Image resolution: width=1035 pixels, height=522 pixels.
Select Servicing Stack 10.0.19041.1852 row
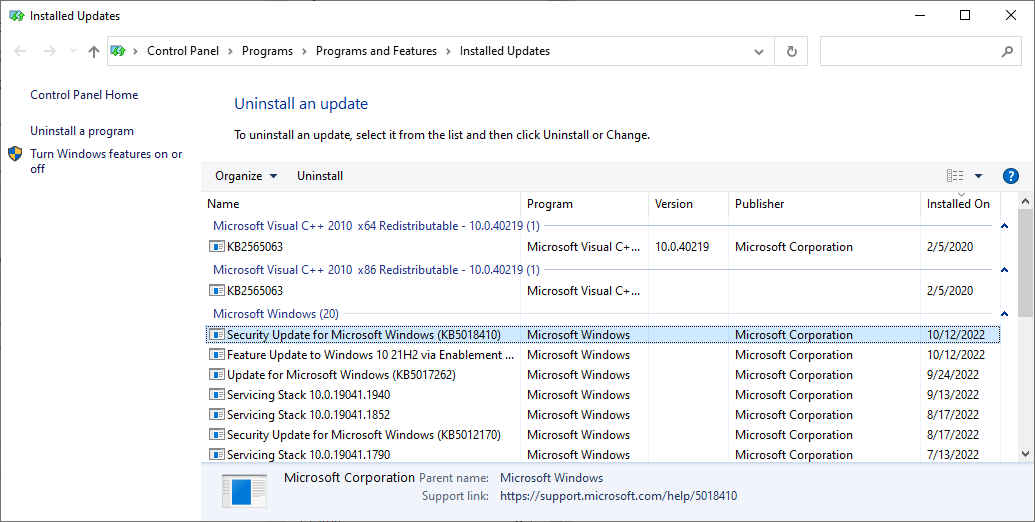tap(603, 414)
